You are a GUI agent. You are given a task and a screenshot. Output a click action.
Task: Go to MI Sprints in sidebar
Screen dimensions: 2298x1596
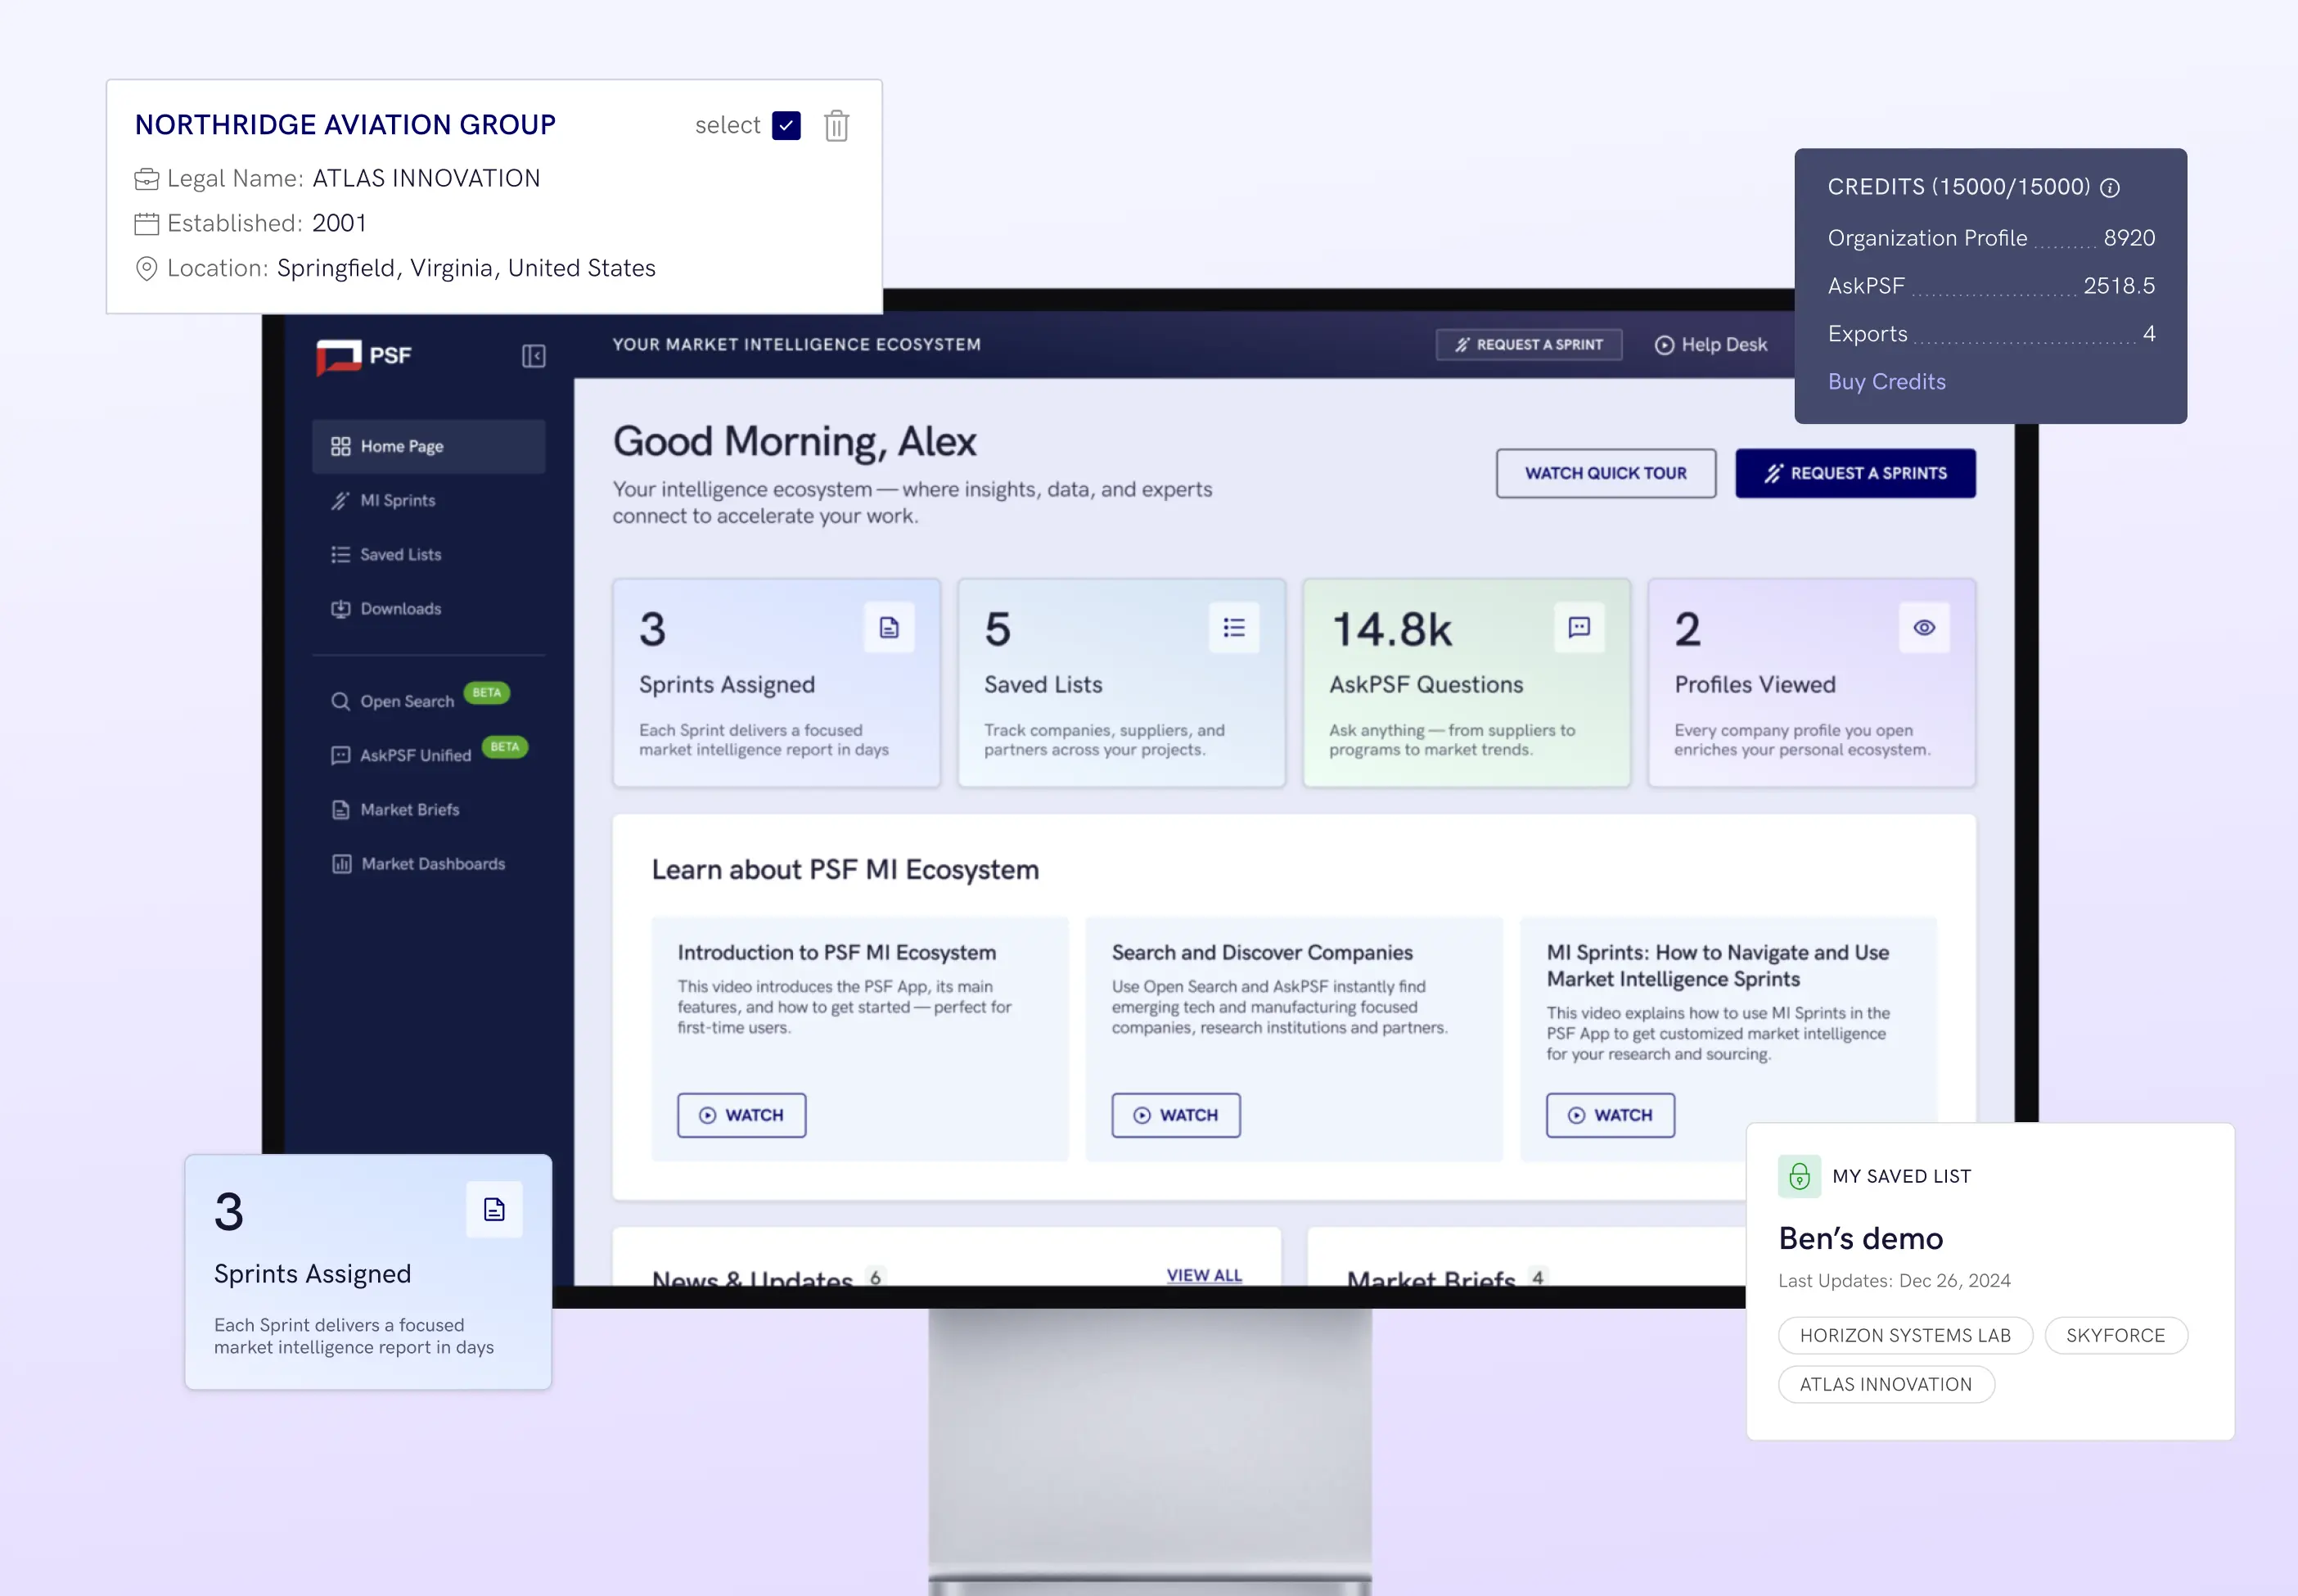click(x=397, y=500)
